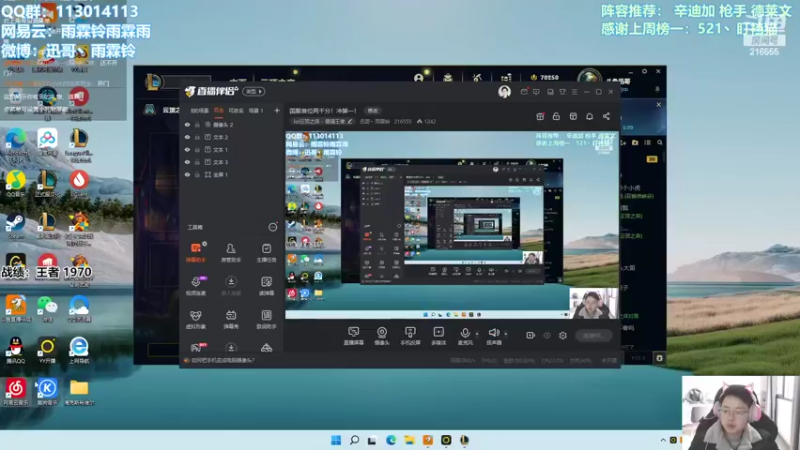
Task: Add 手机投屏 phone mirroring source
Action: pos(410,336)
